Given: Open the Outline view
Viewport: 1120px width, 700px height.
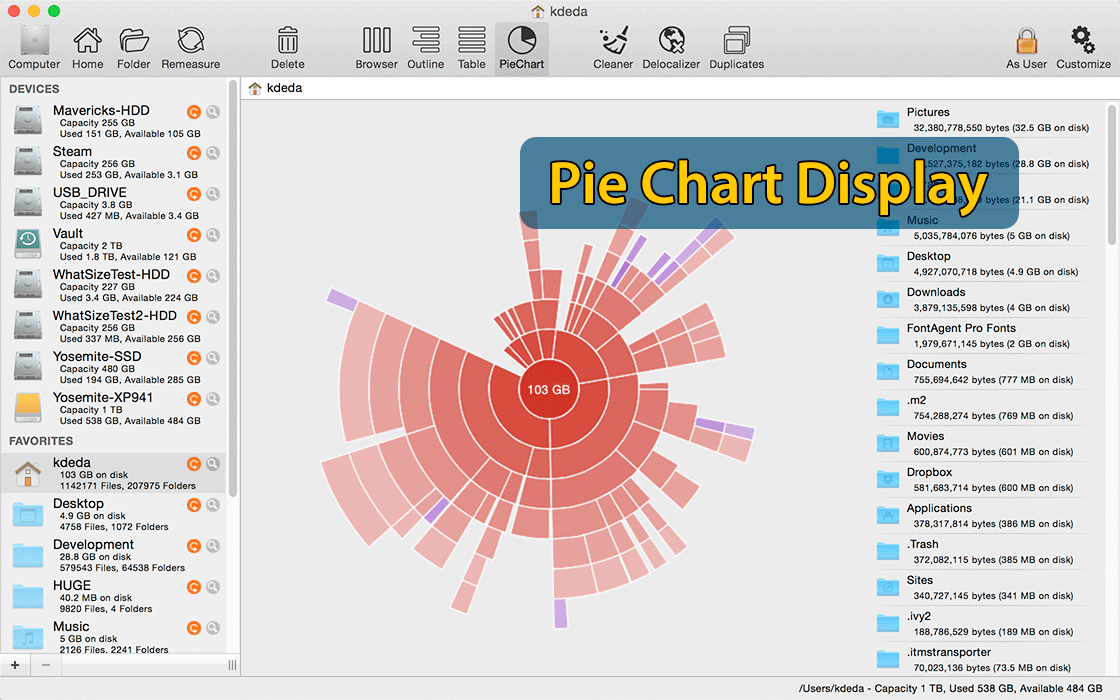Looking at the screenshot, I should pos(425,47).
